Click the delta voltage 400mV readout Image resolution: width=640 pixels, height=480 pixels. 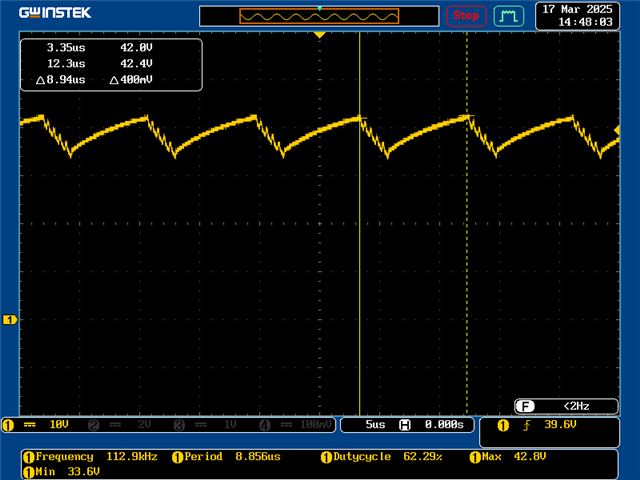pyautogui.click(x=131, y=80)
